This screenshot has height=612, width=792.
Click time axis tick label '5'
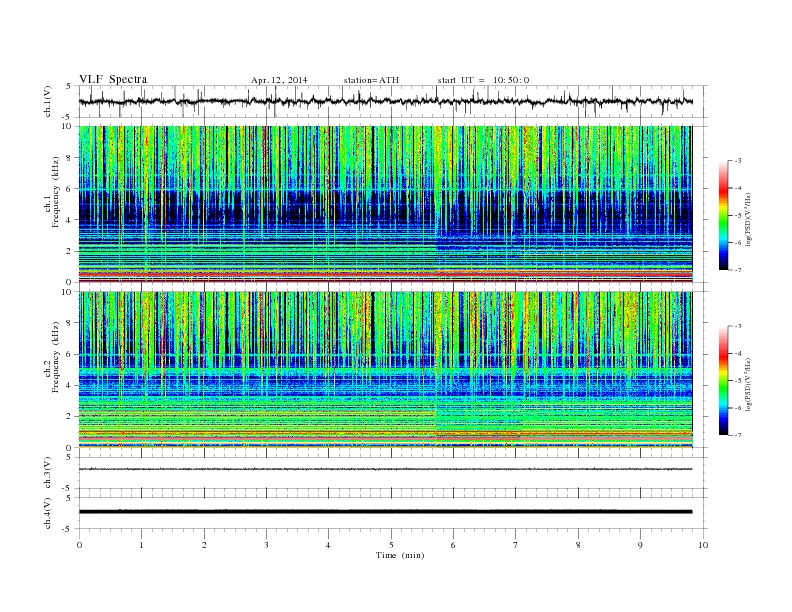coord(391,545)
